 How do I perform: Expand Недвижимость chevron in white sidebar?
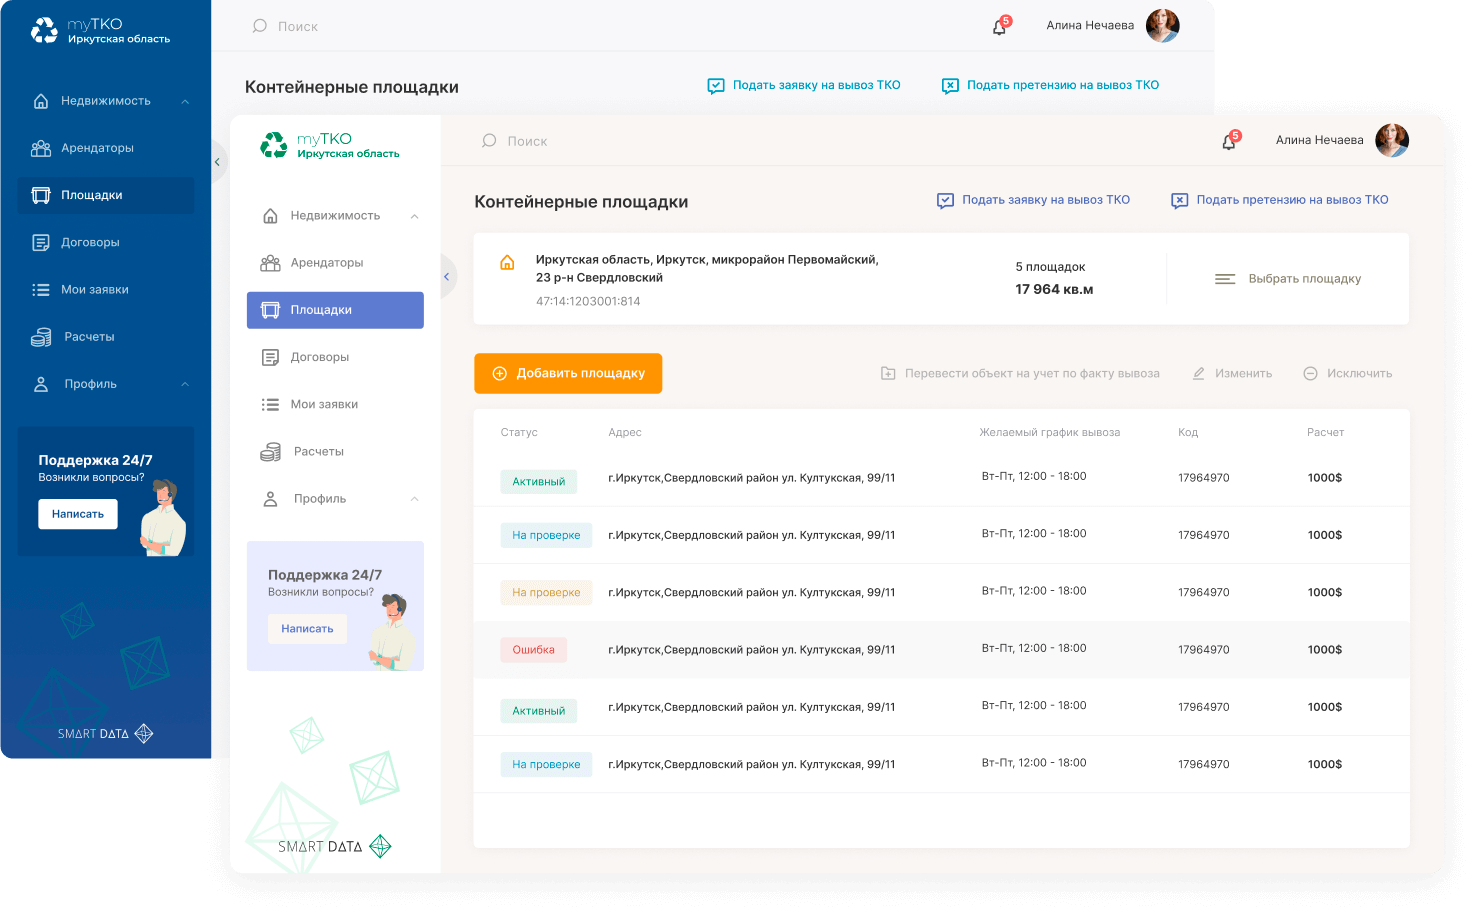pyautogui.click(x=414, y=216)
